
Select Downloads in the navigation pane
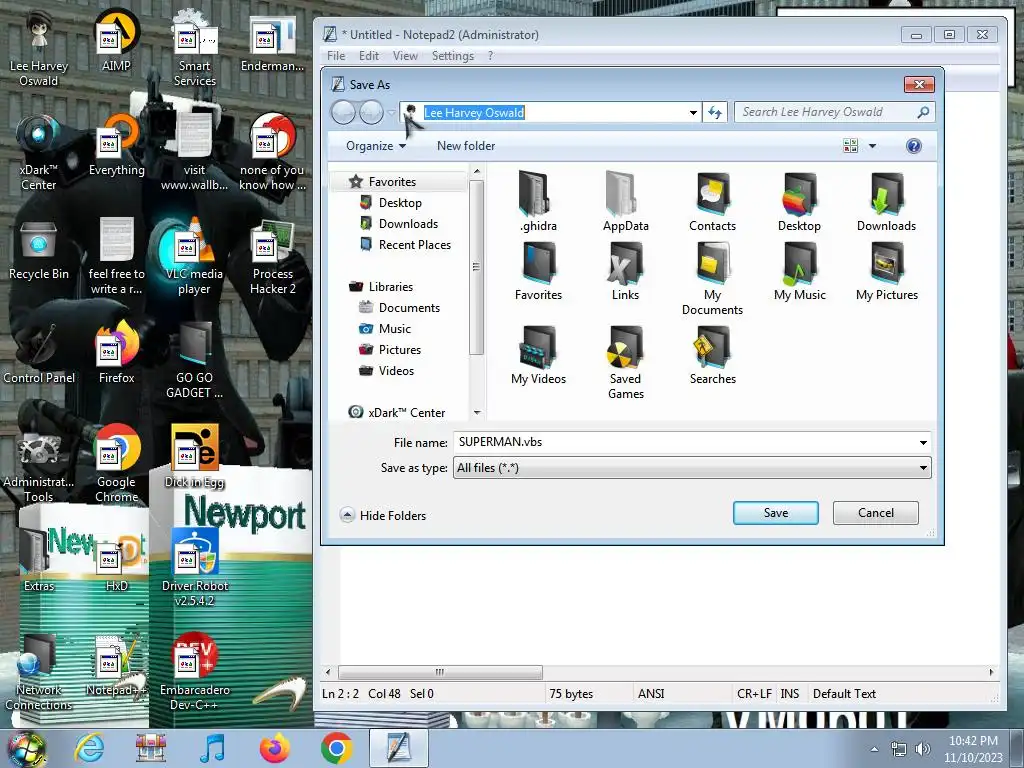tap(408, 223)
